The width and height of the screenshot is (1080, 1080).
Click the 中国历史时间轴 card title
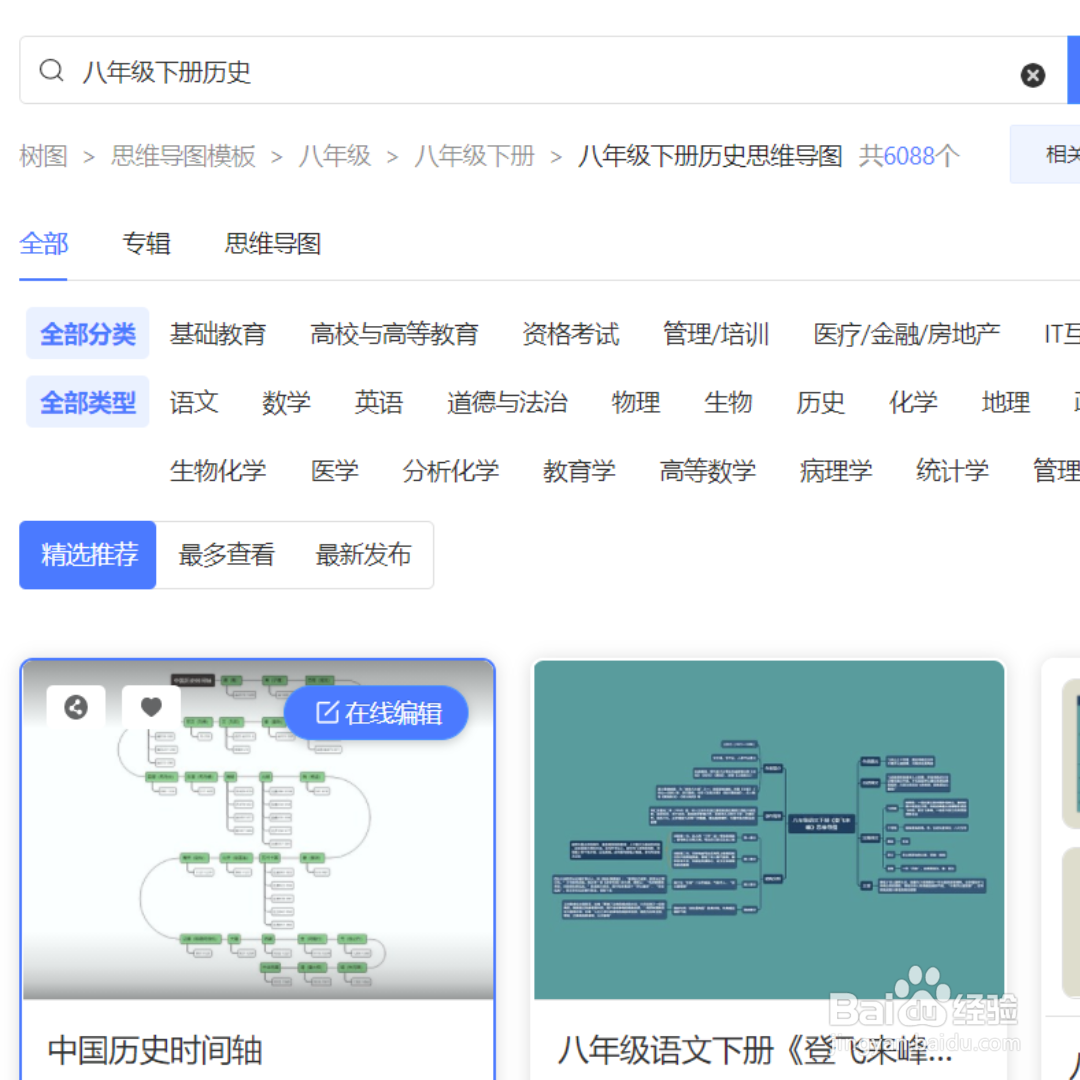pos(155,1051)
